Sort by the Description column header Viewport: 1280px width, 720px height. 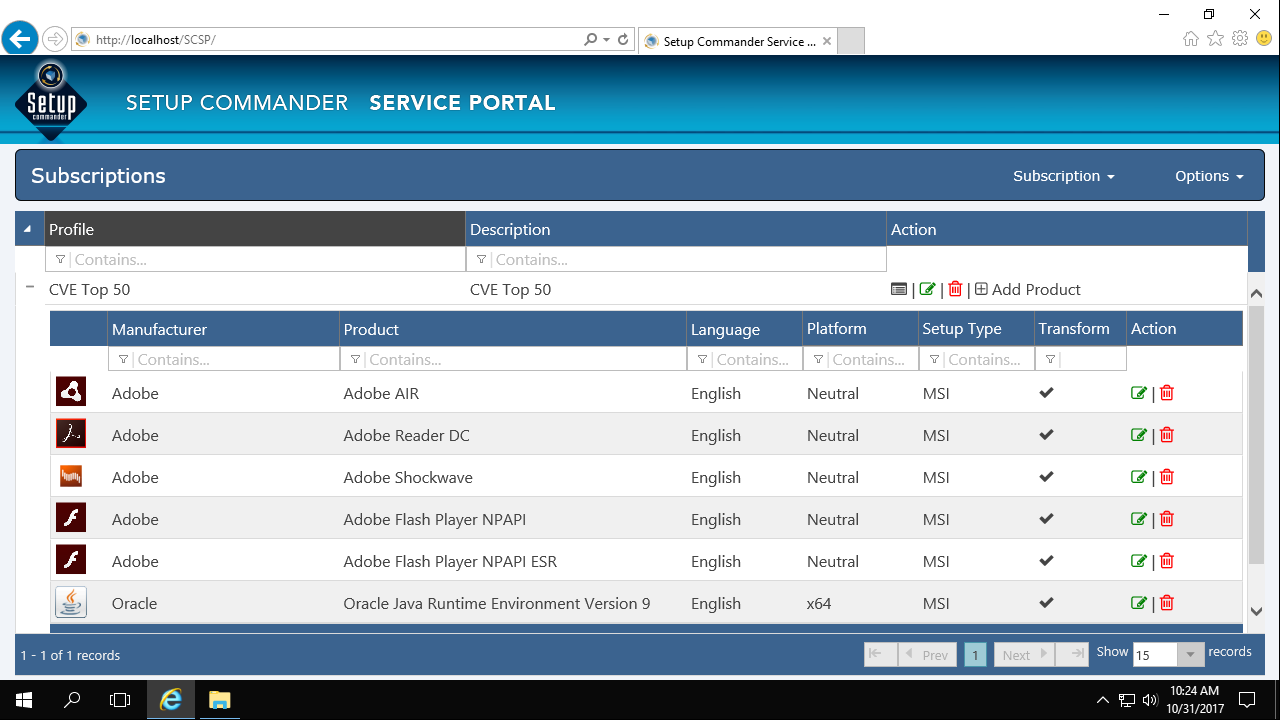tap(676, 229)
